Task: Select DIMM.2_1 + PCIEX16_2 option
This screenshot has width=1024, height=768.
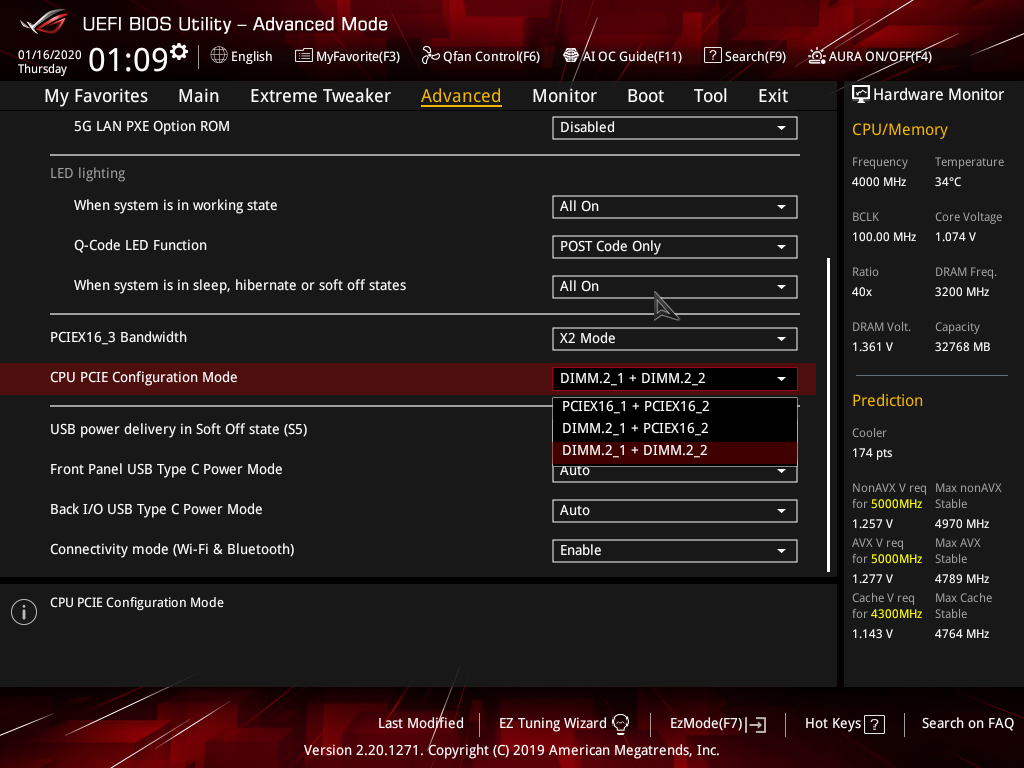Action: (675, 429)
